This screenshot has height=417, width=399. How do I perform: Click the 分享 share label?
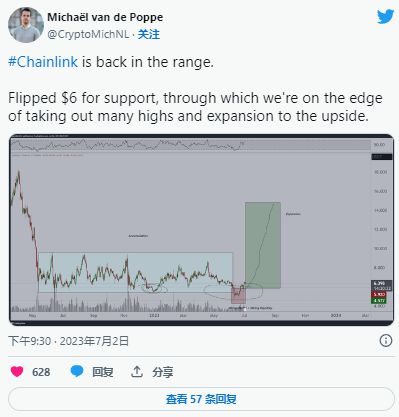tap(163, 372)
